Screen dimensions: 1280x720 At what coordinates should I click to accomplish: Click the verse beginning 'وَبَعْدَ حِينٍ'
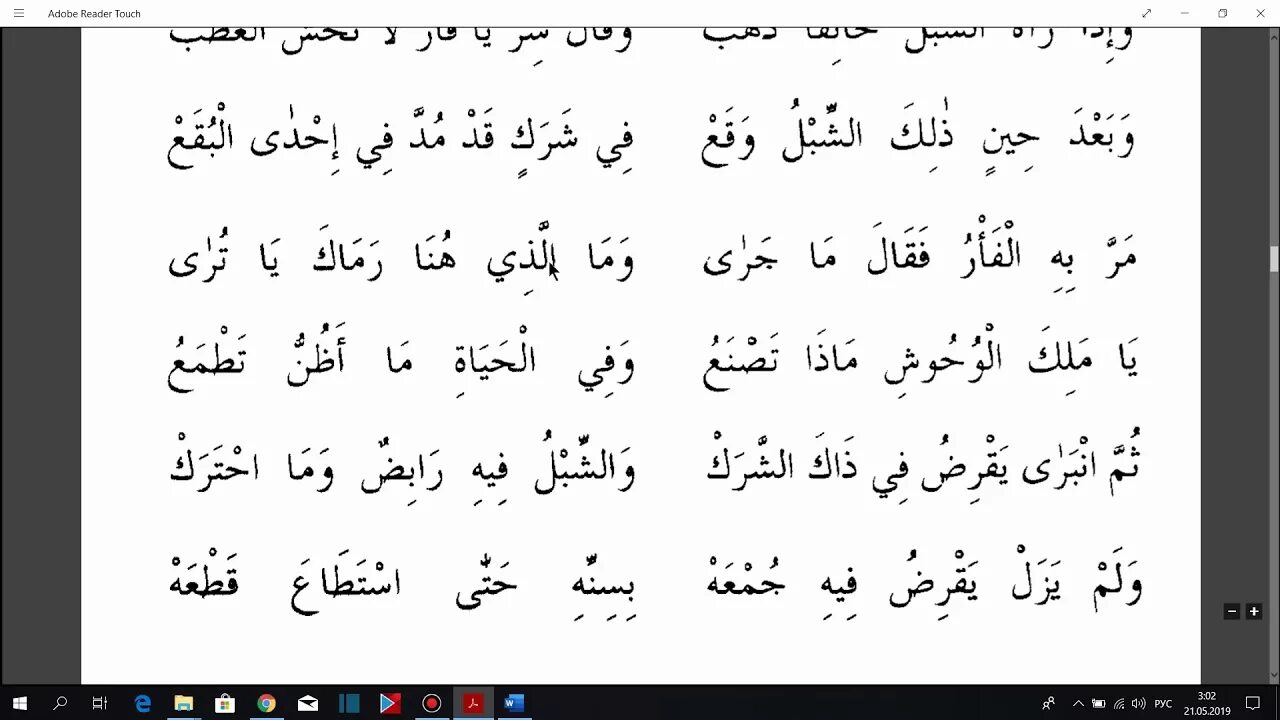tap(919, 138)
